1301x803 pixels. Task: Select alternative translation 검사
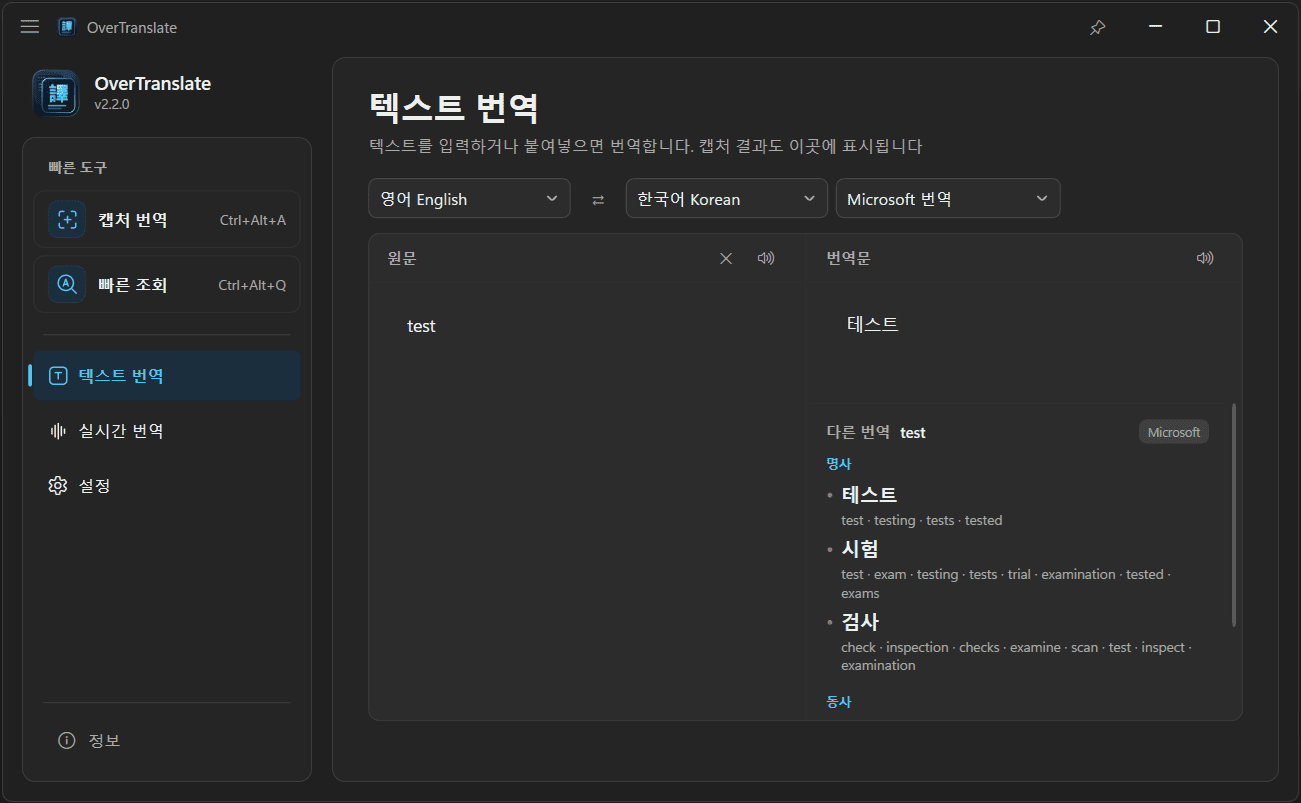click(860, 622)
